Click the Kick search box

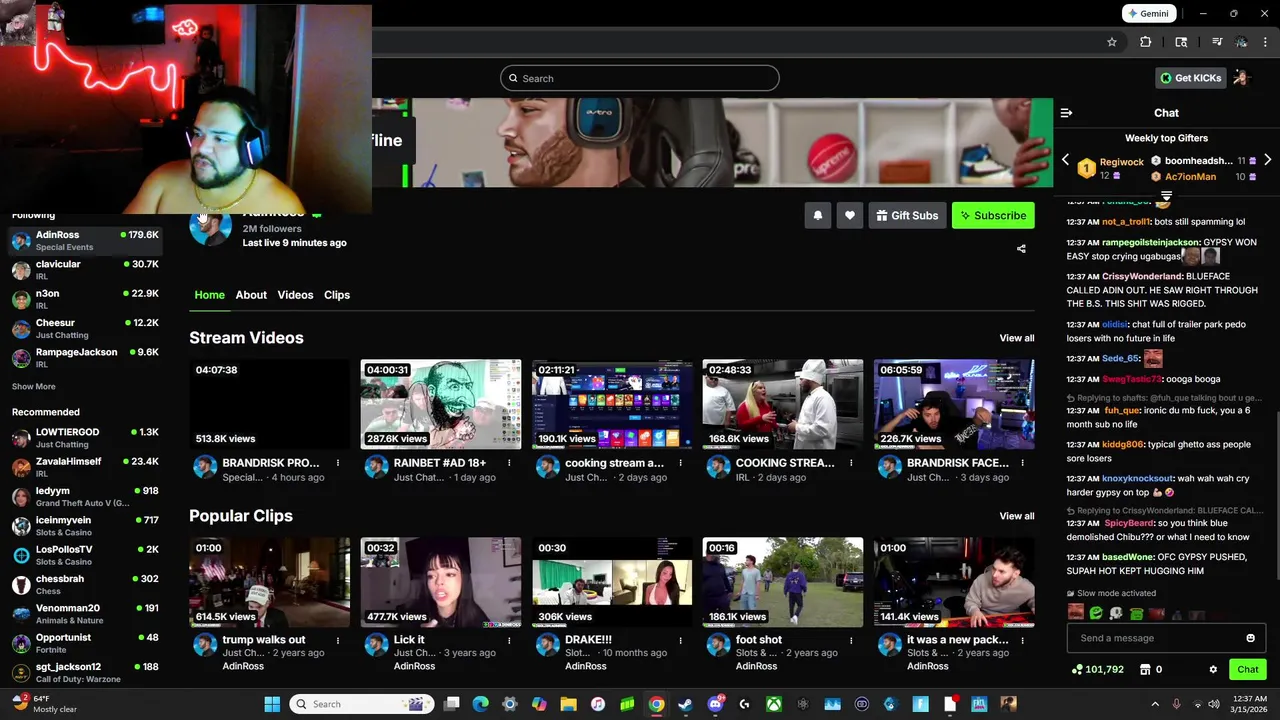pyautogui.click(x=640, y=78)
